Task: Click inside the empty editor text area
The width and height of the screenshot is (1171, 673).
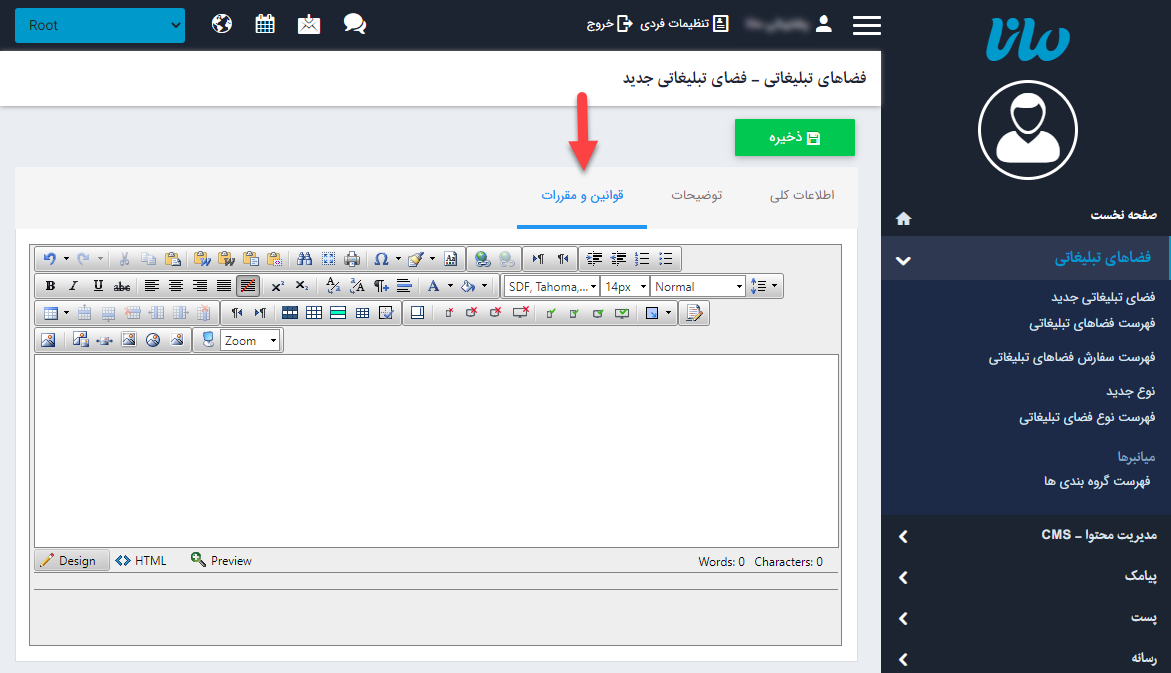Action: 436,450
